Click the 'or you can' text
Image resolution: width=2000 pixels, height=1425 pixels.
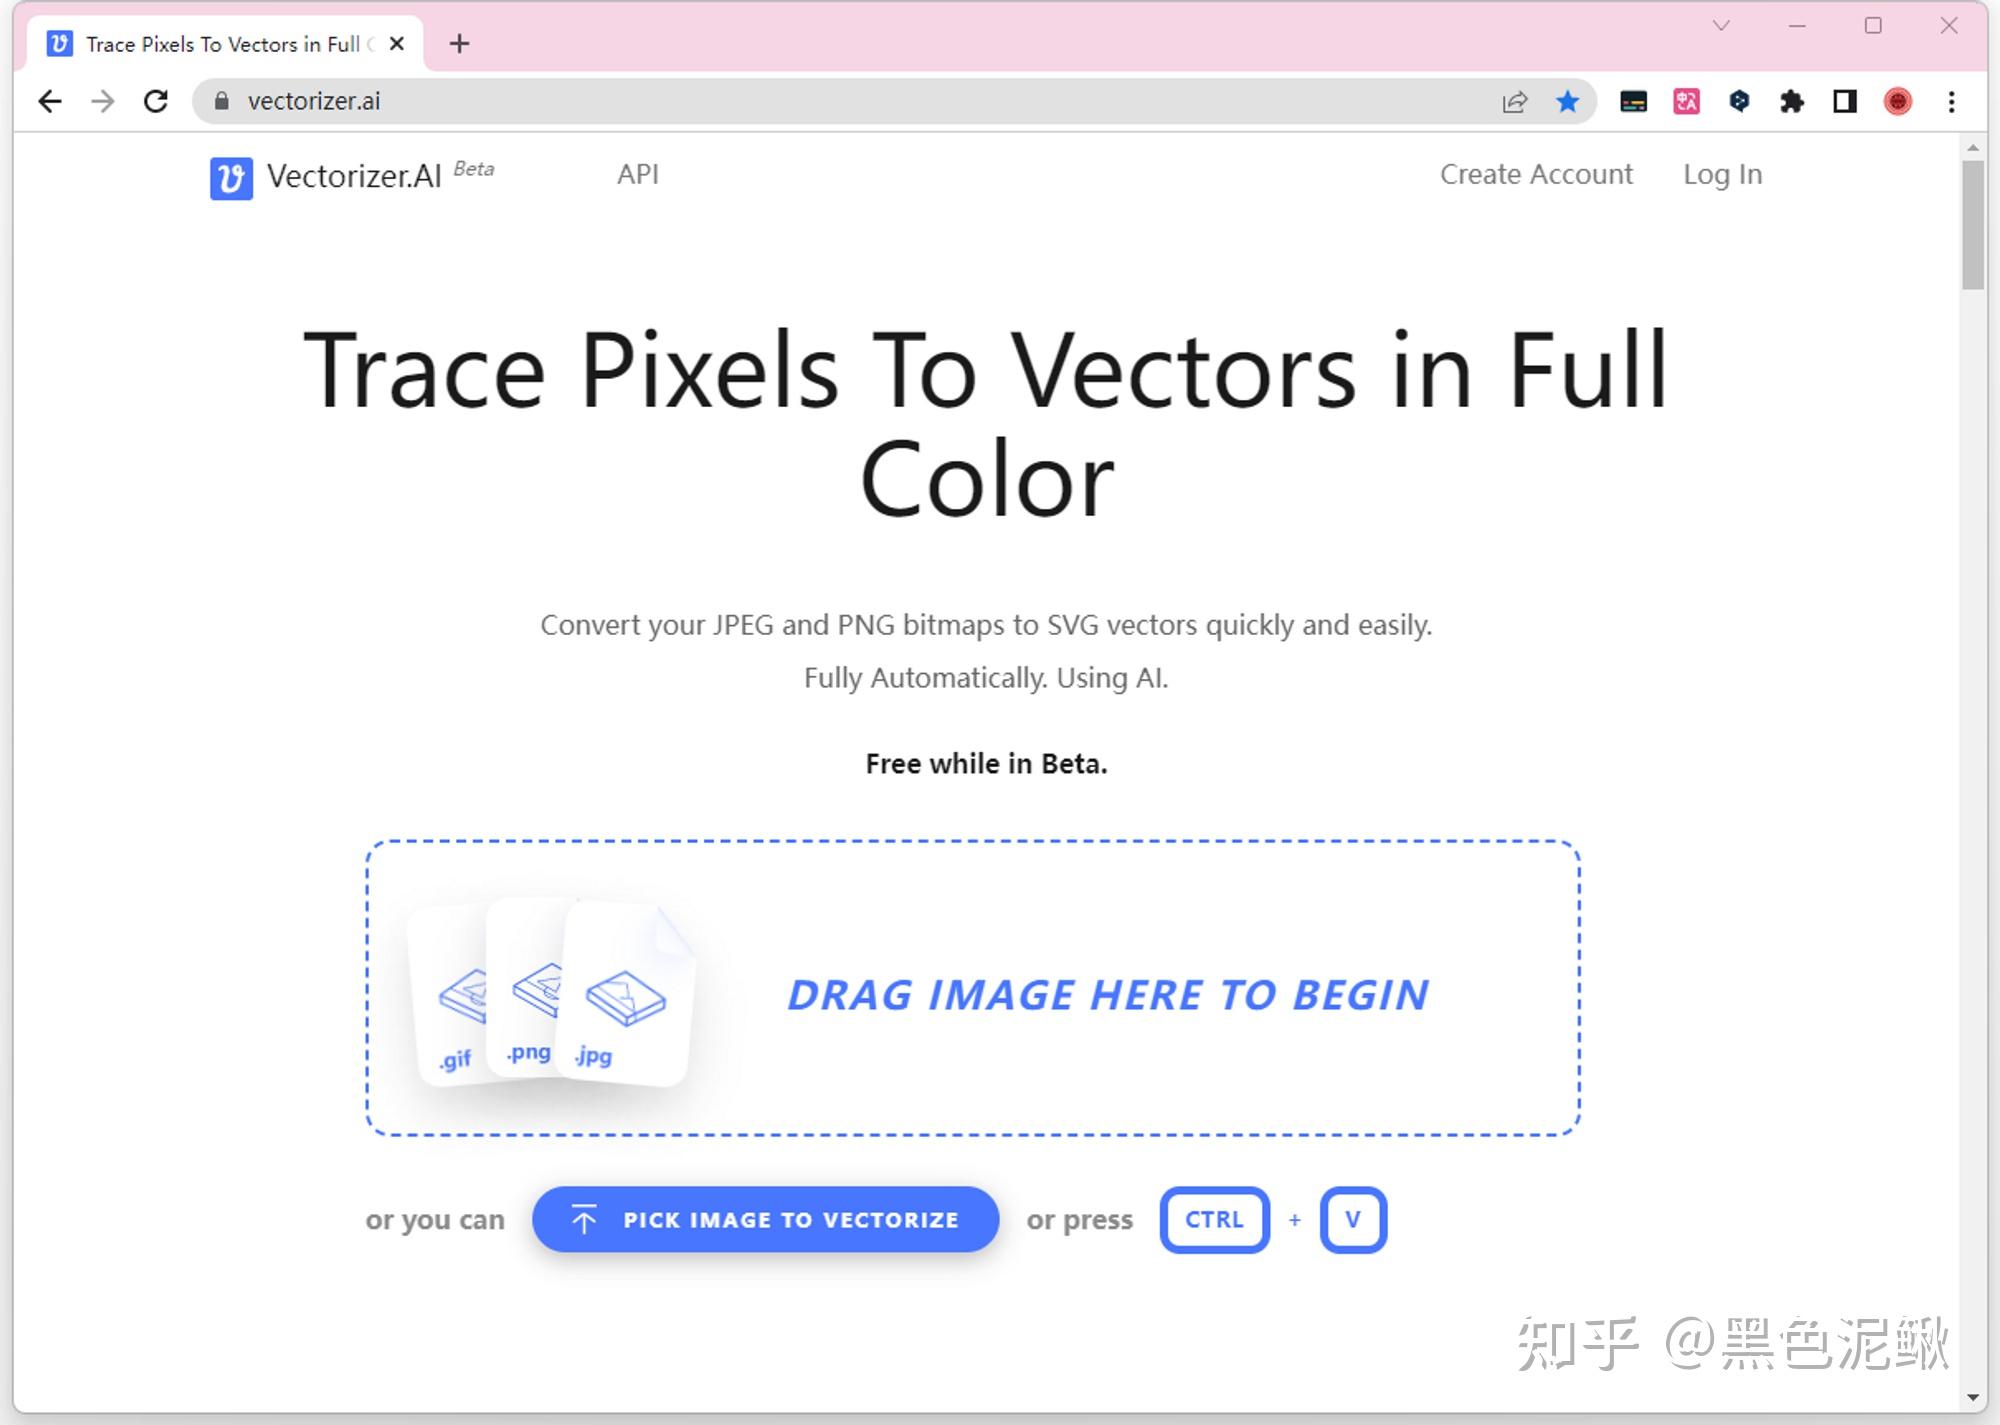coord(435,1220)
